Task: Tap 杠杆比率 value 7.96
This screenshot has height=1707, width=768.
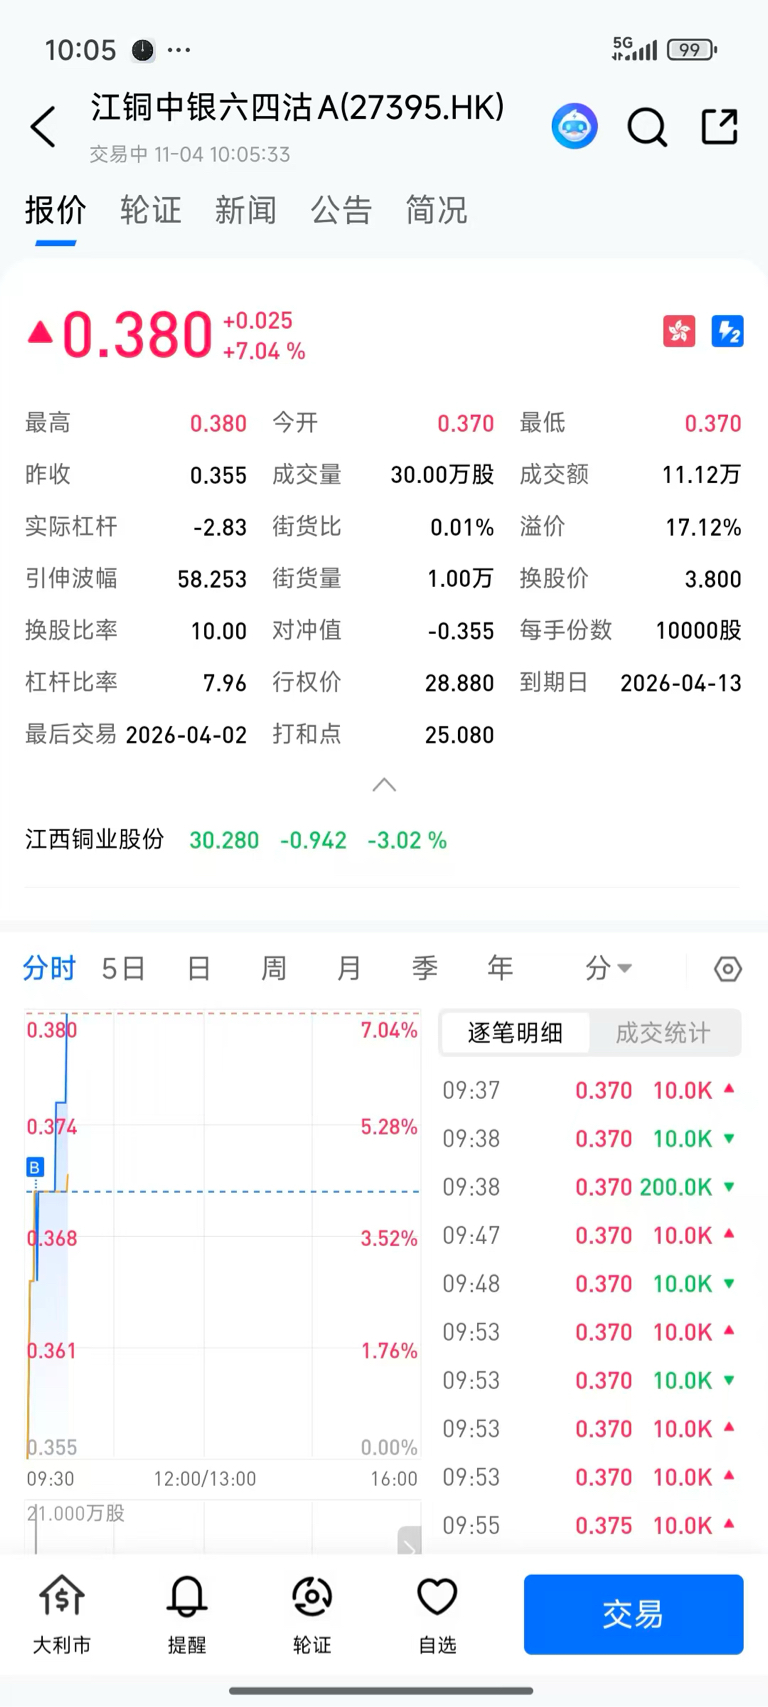Action: 224,683
